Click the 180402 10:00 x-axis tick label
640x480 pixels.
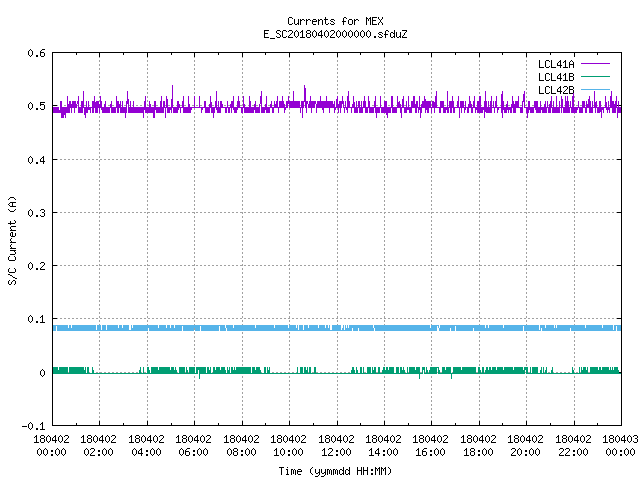[x=288, y=446]
